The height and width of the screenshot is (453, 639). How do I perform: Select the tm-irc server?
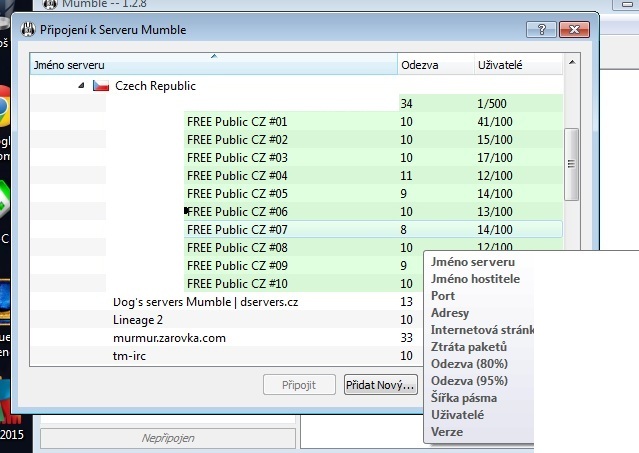click(129, 356)
